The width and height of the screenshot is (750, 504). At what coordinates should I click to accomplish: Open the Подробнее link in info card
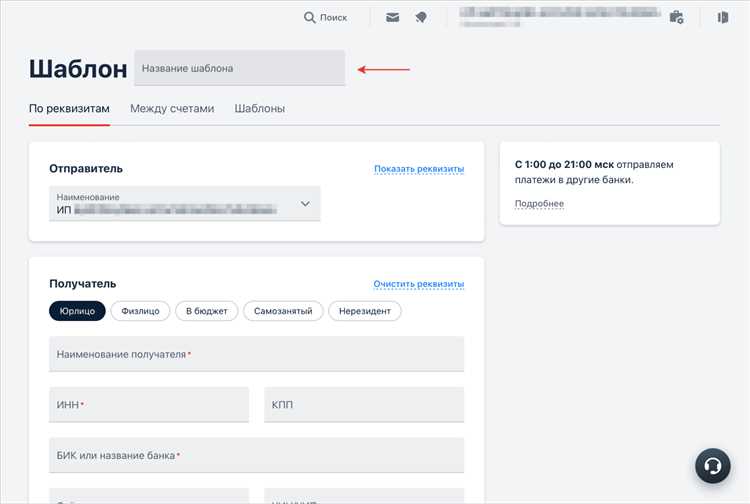pos(539,204)
